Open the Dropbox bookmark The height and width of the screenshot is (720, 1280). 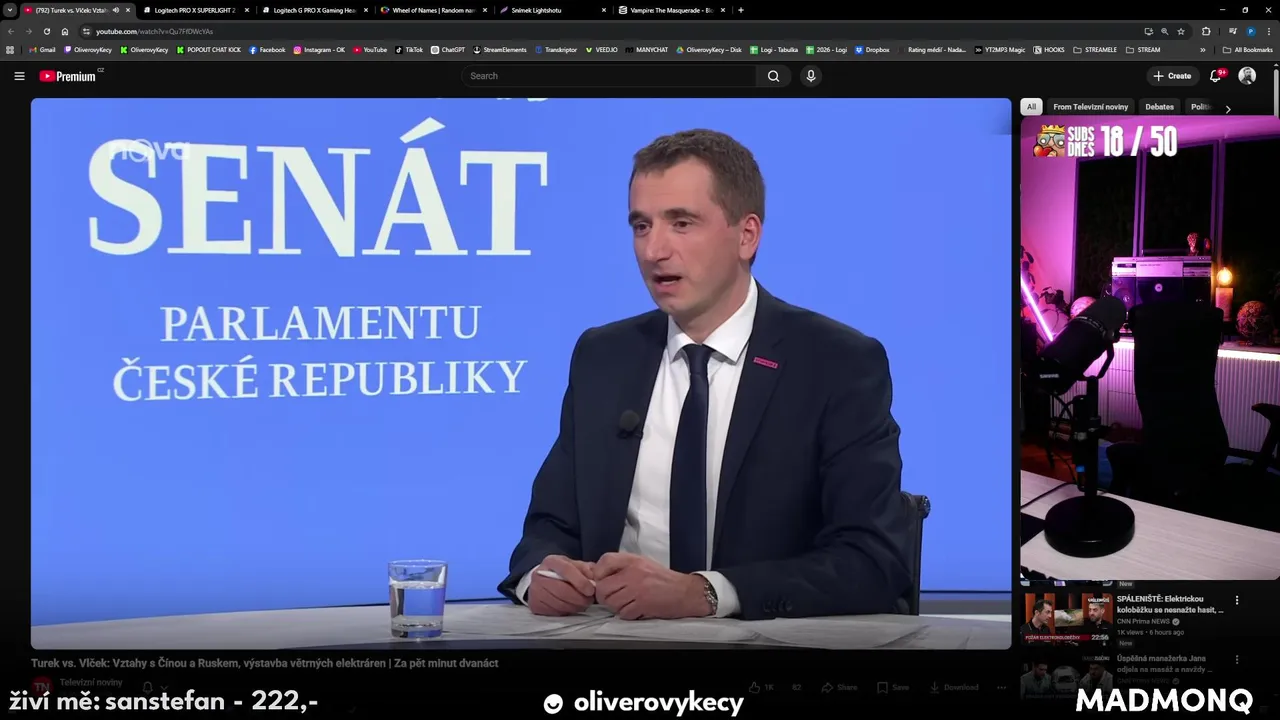point(872,50)
